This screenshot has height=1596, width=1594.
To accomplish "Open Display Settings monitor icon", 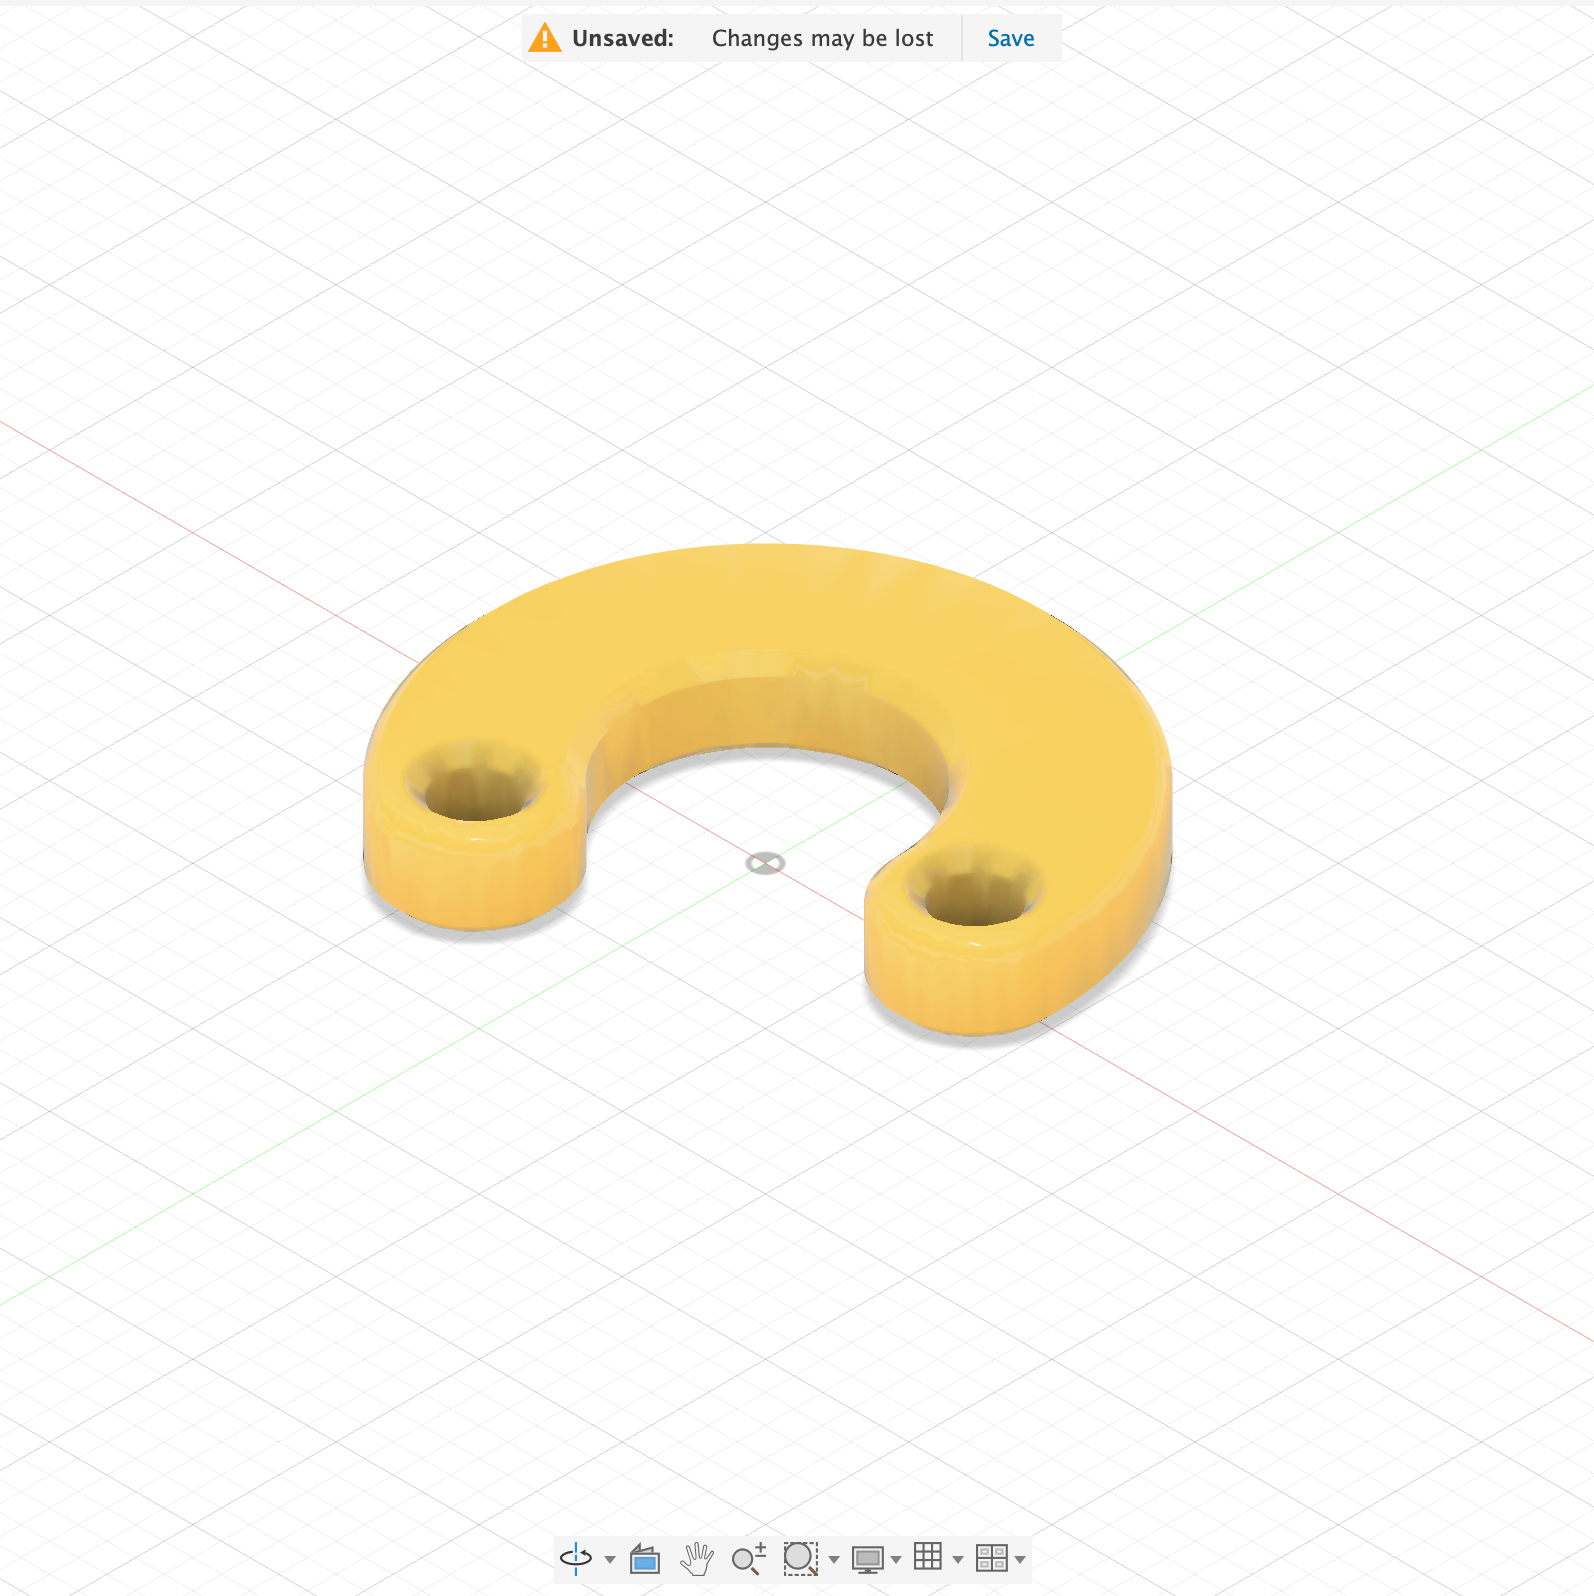I will (867, 1559).
